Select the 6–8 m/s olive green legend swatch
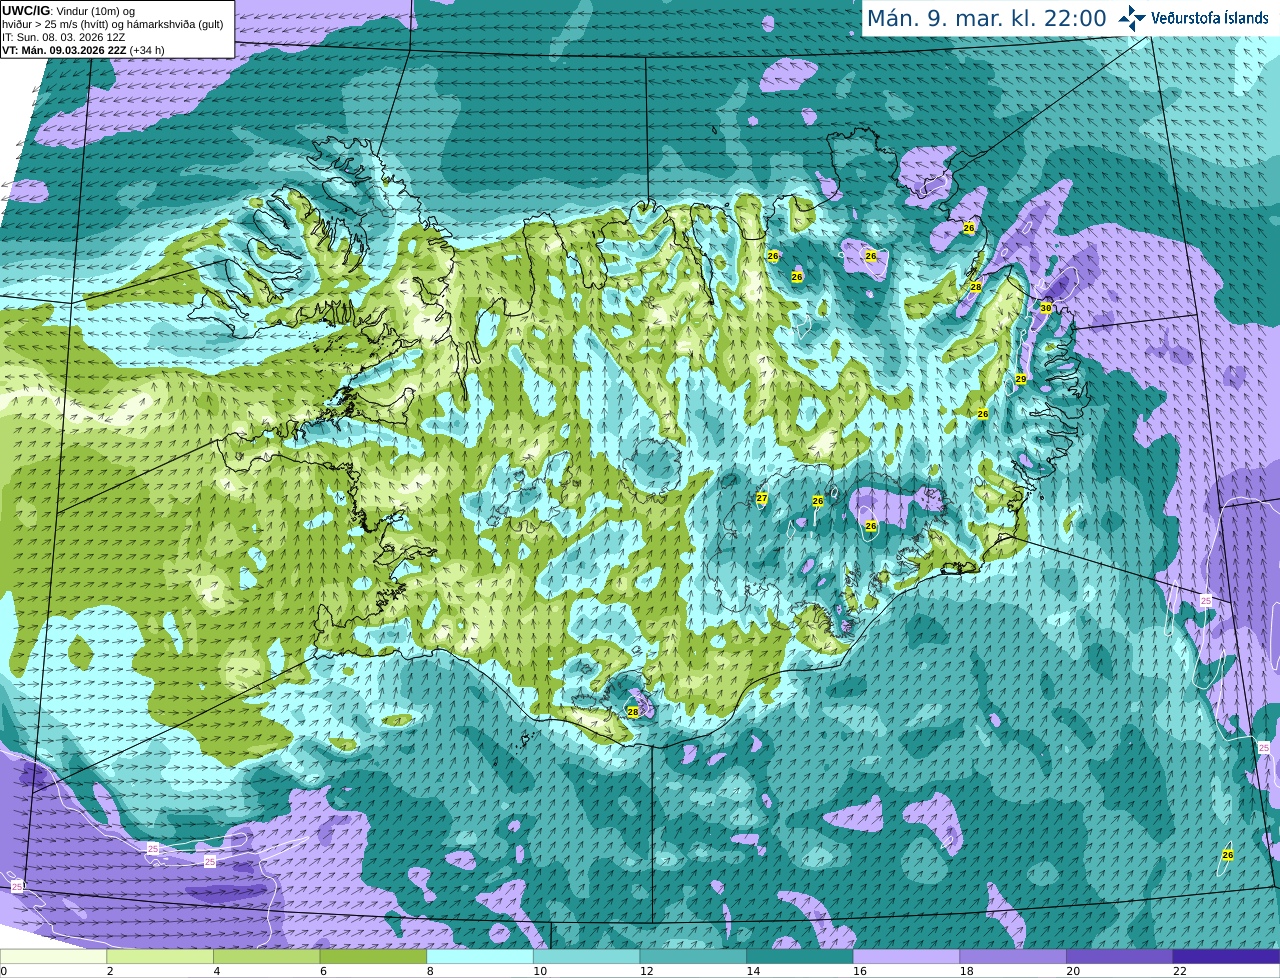This screenshot has width=1280, height=978. point(373,956)
